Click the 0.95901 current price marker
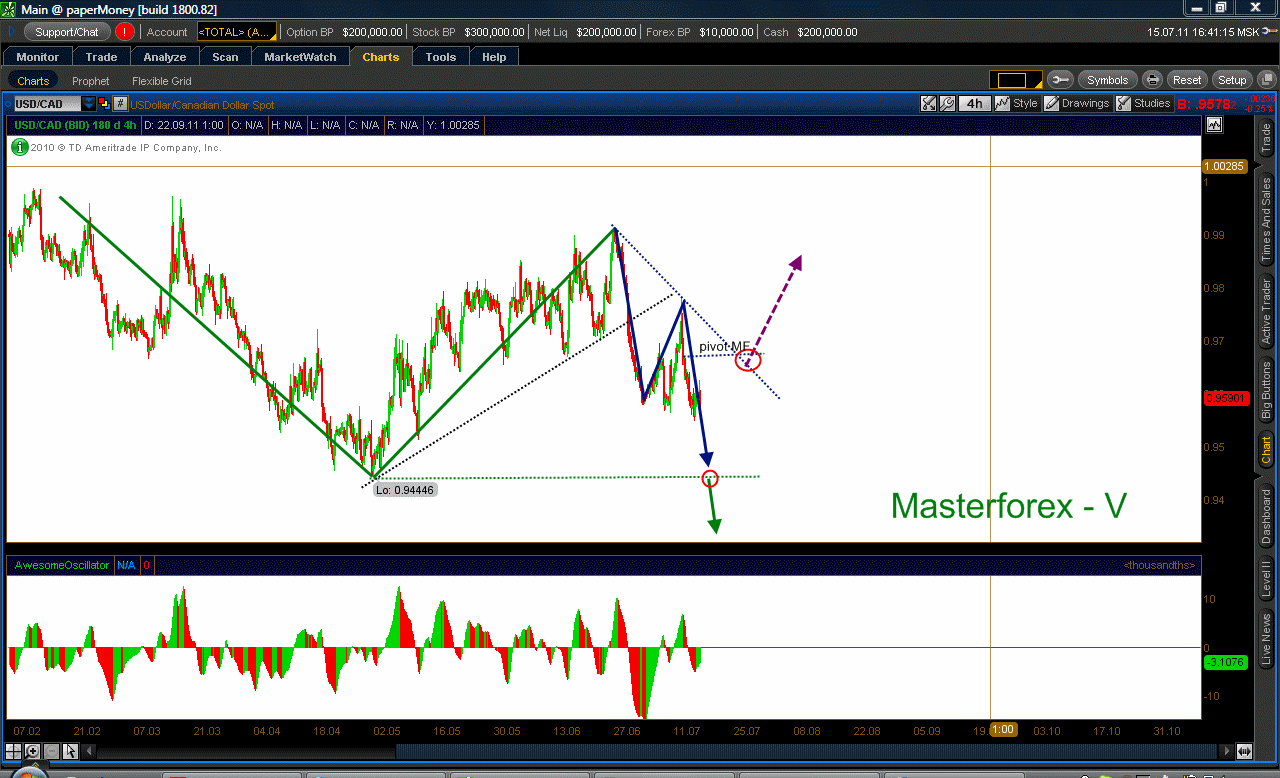Screen dimensions: 1280x778 click(x=1225, y=398)
